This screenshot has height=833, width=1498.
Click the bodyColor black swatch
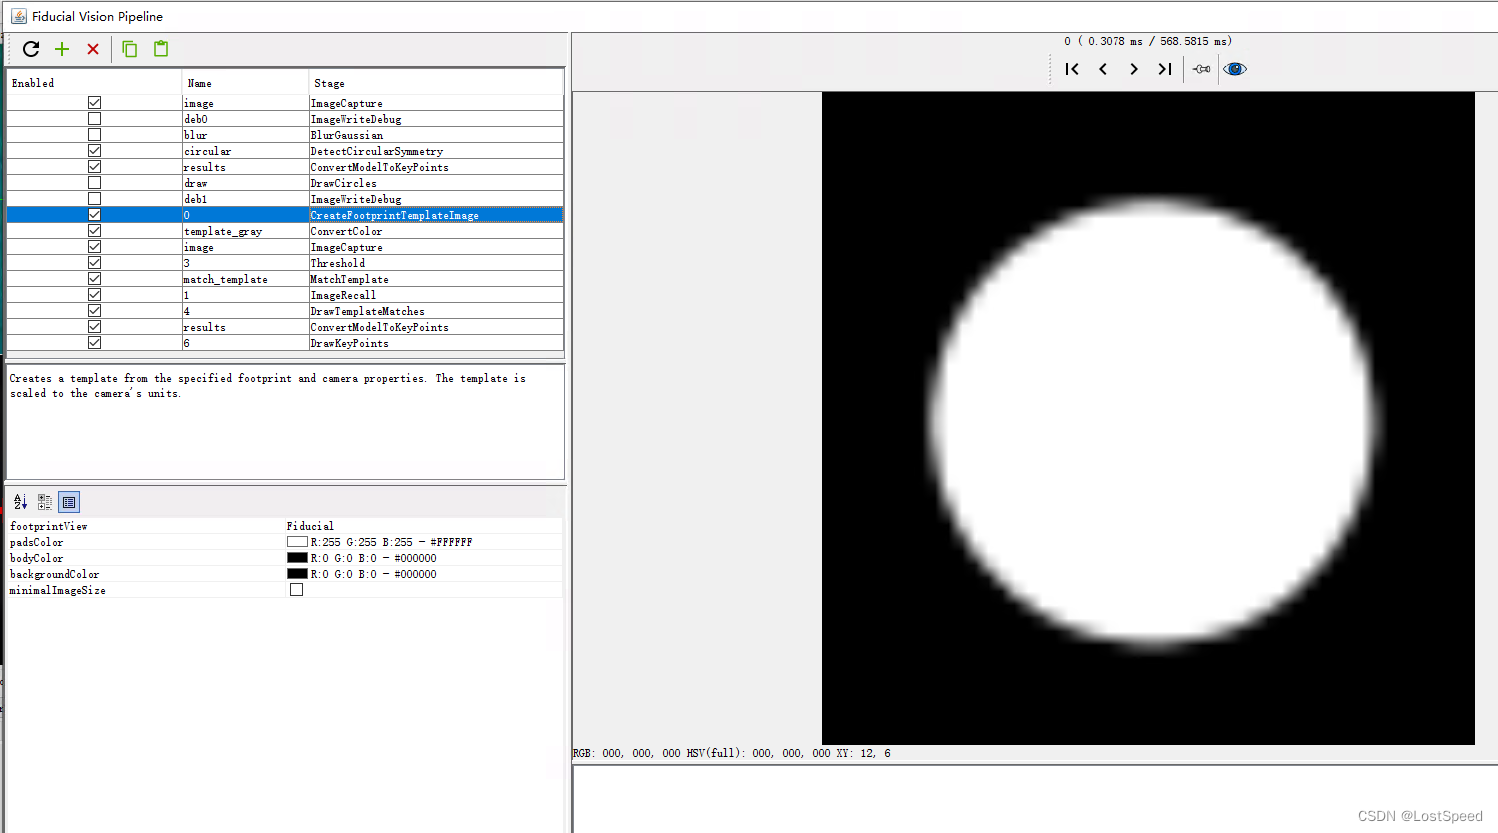(297, 558)
